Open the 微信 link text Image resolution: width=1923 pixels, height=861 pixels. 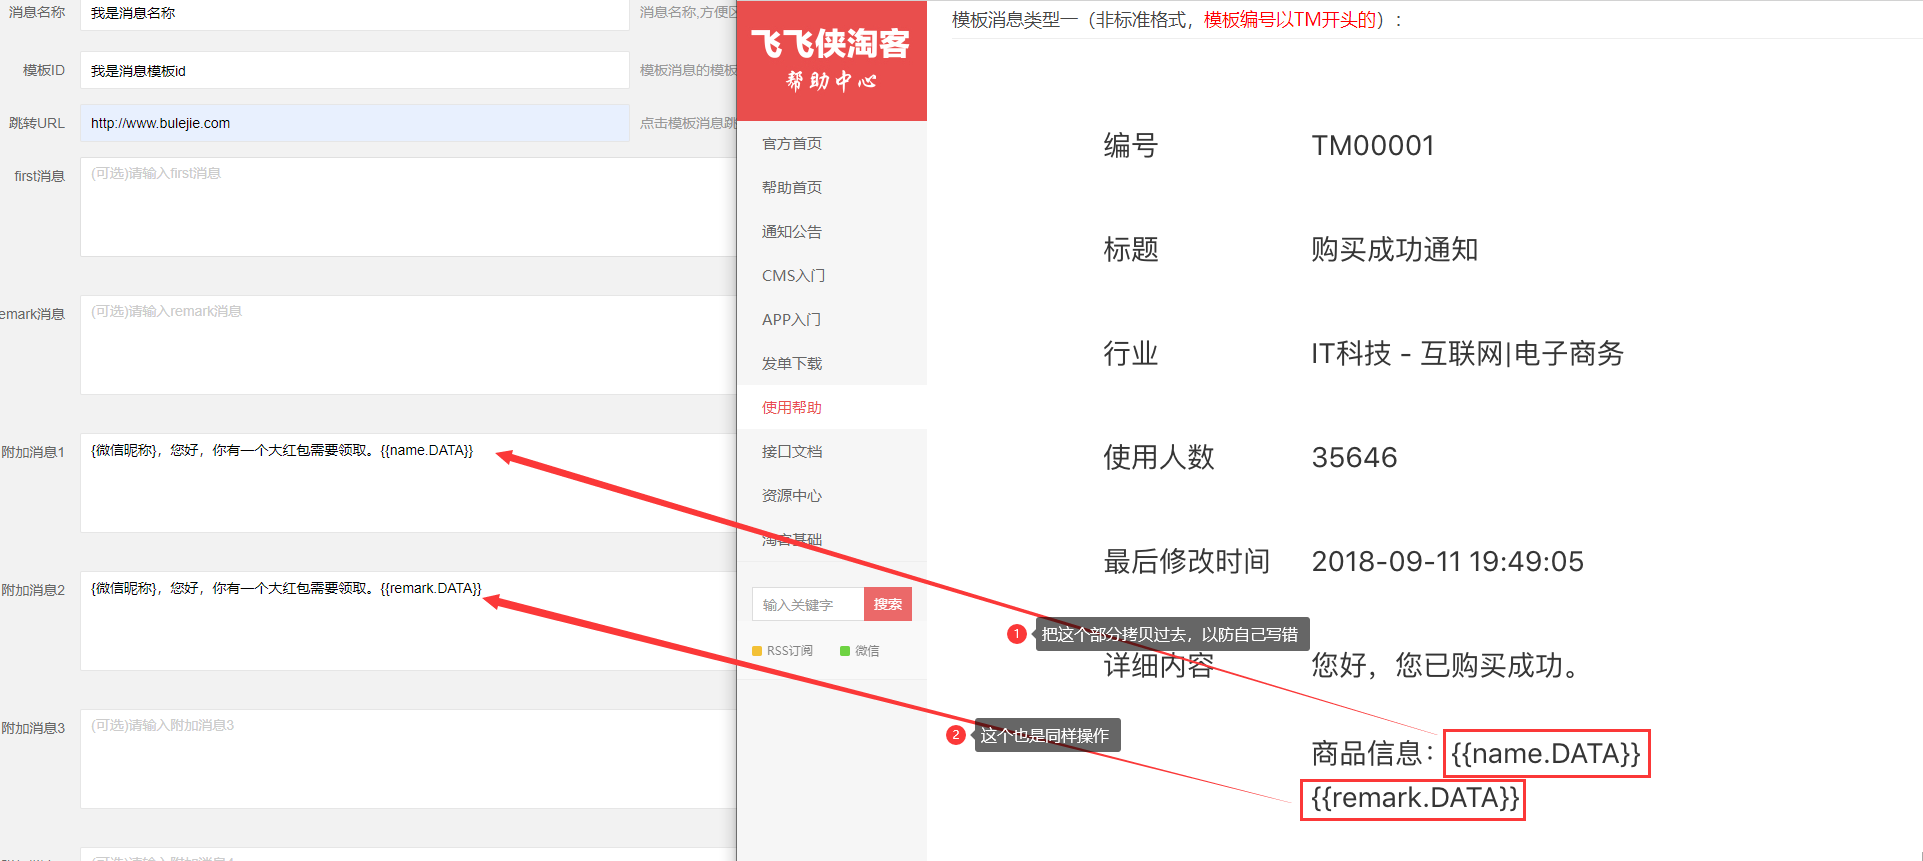point(867,651)
